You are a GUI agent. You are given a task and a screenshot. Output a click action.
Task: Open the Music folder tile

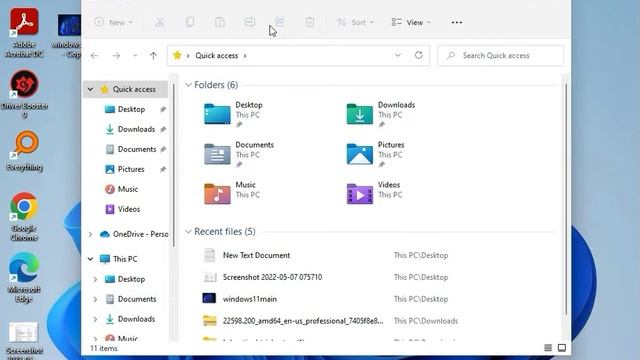[x=233, y=193]
